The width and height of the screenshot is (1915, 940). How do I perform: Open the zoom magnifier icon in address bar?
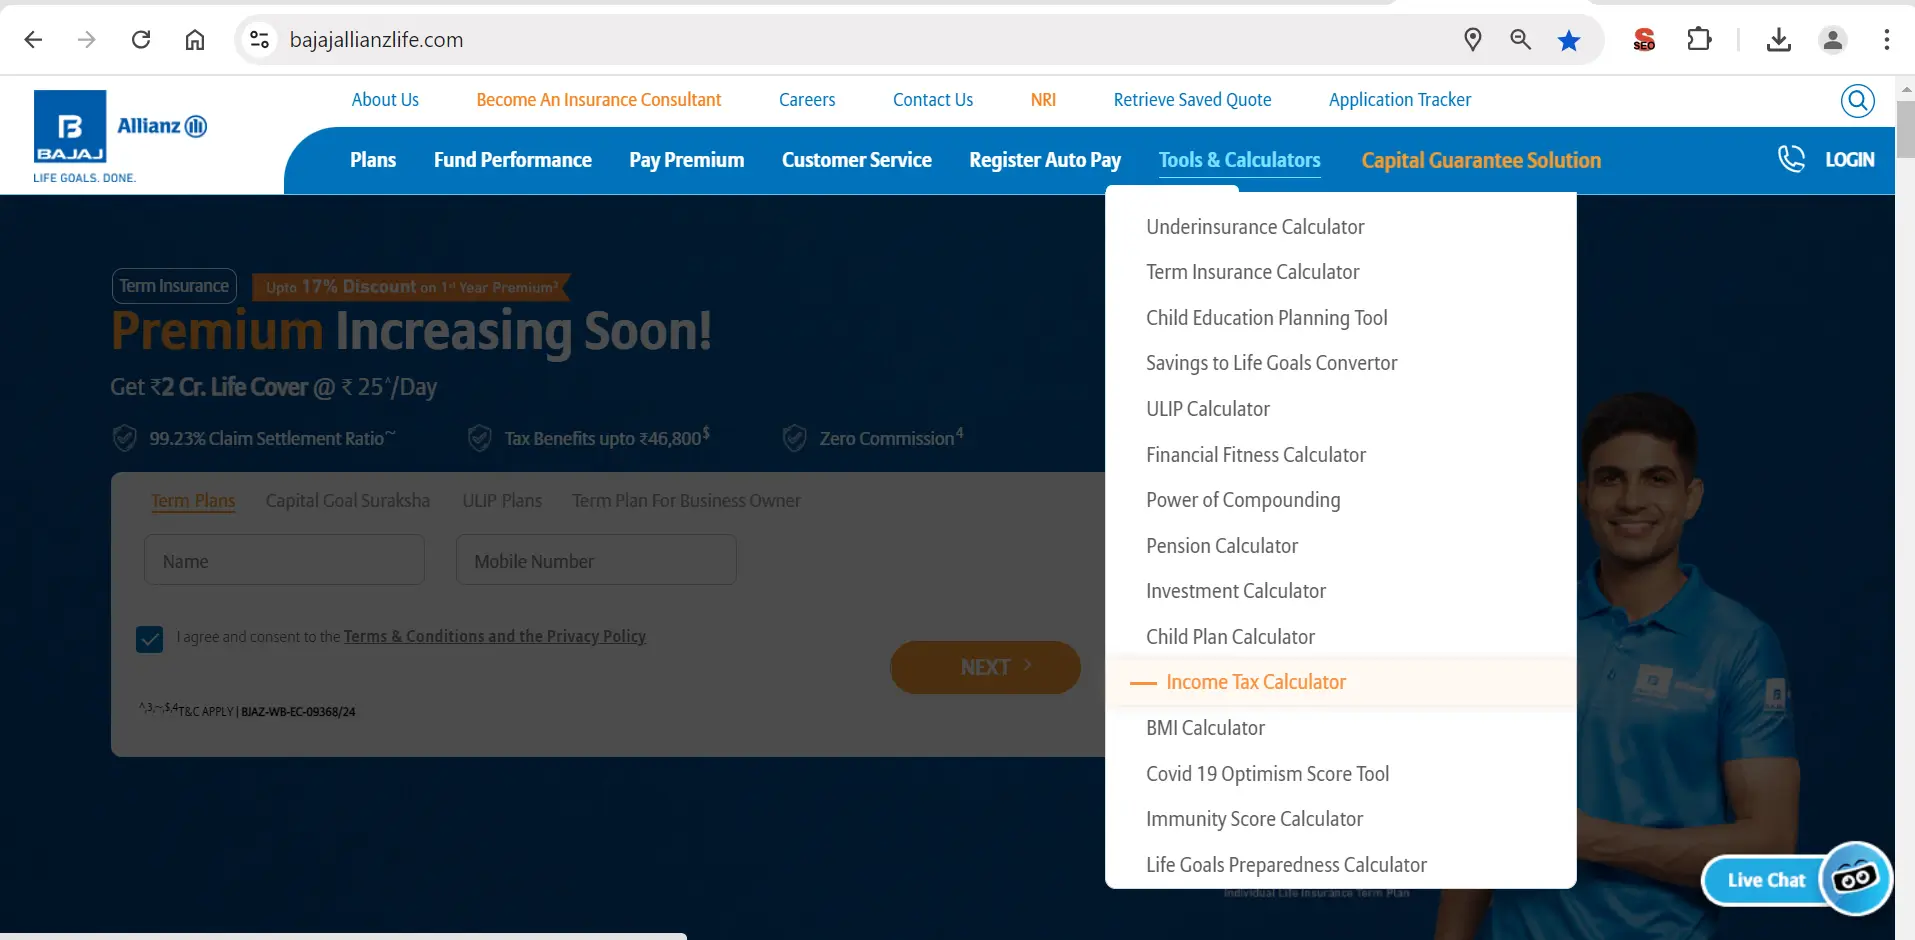pyautogui.click(x=1520, y=40)
